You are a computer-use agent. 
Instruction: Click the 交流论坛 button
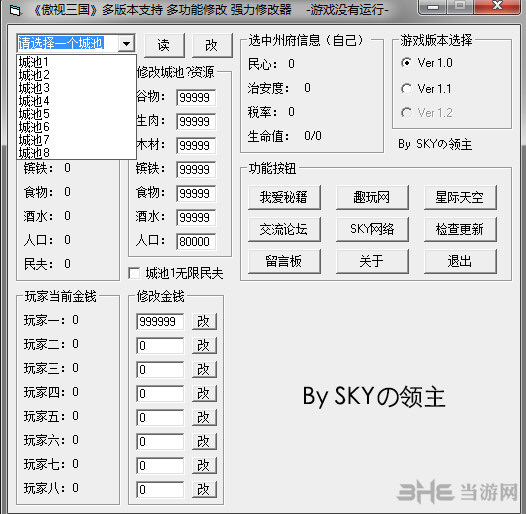tap(284, 229)
